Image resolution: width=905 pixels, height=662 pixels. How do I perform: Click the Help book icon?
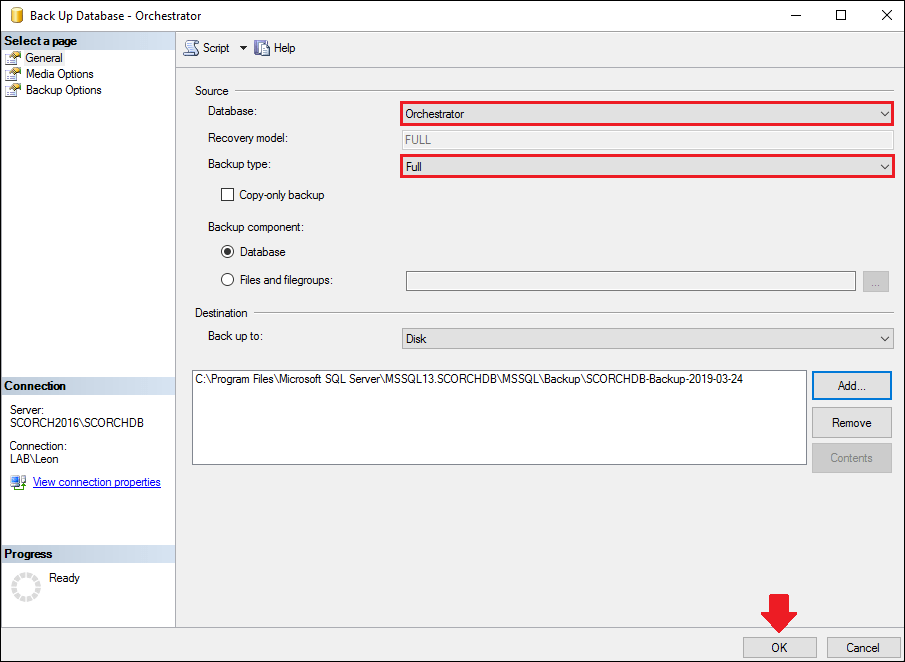point(262,48)
